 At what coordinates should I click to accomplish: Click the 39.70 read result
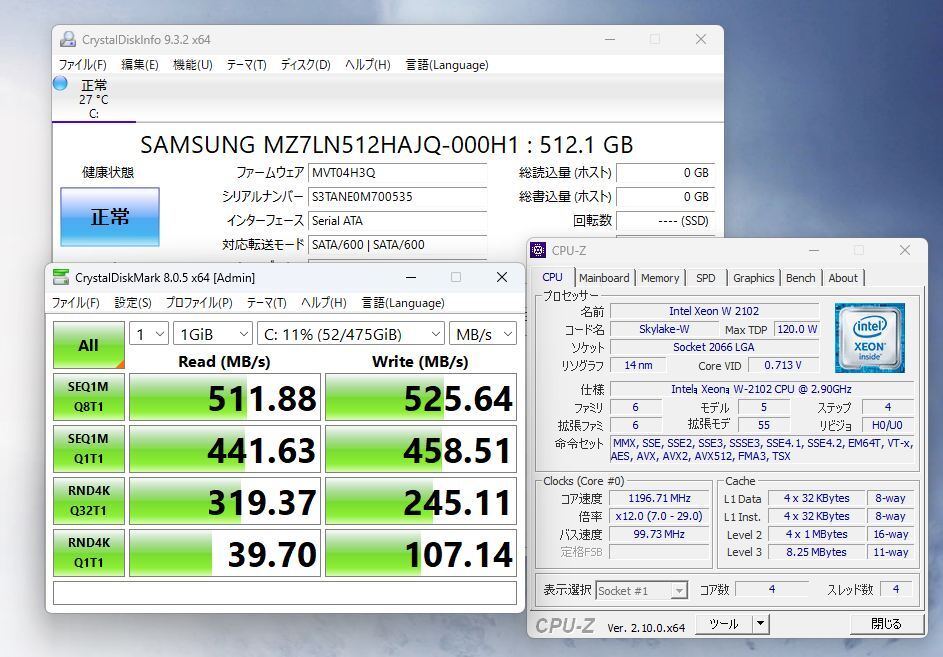tap(225, 553)
